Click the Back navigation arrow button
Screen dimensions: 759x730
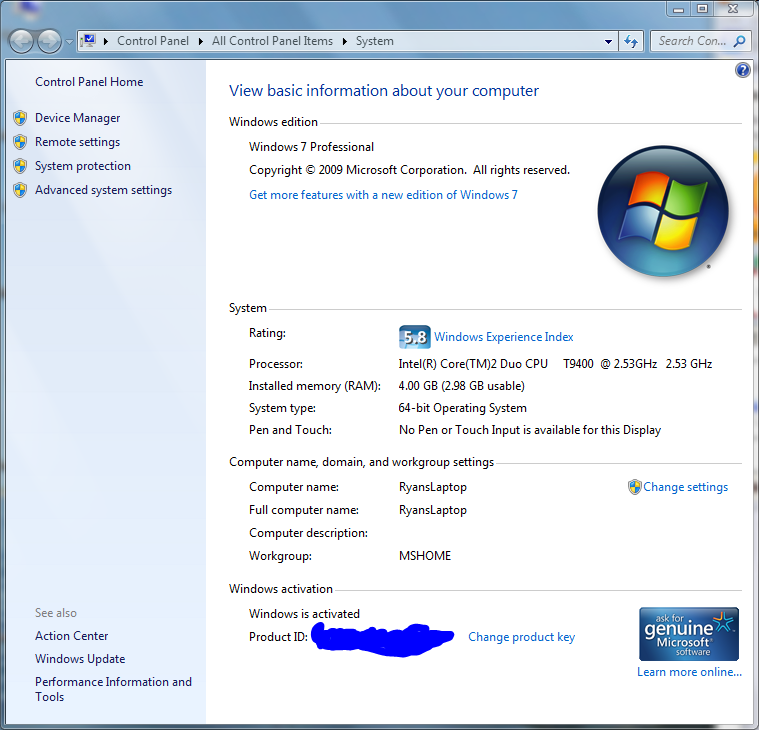(x=21, y=41)
